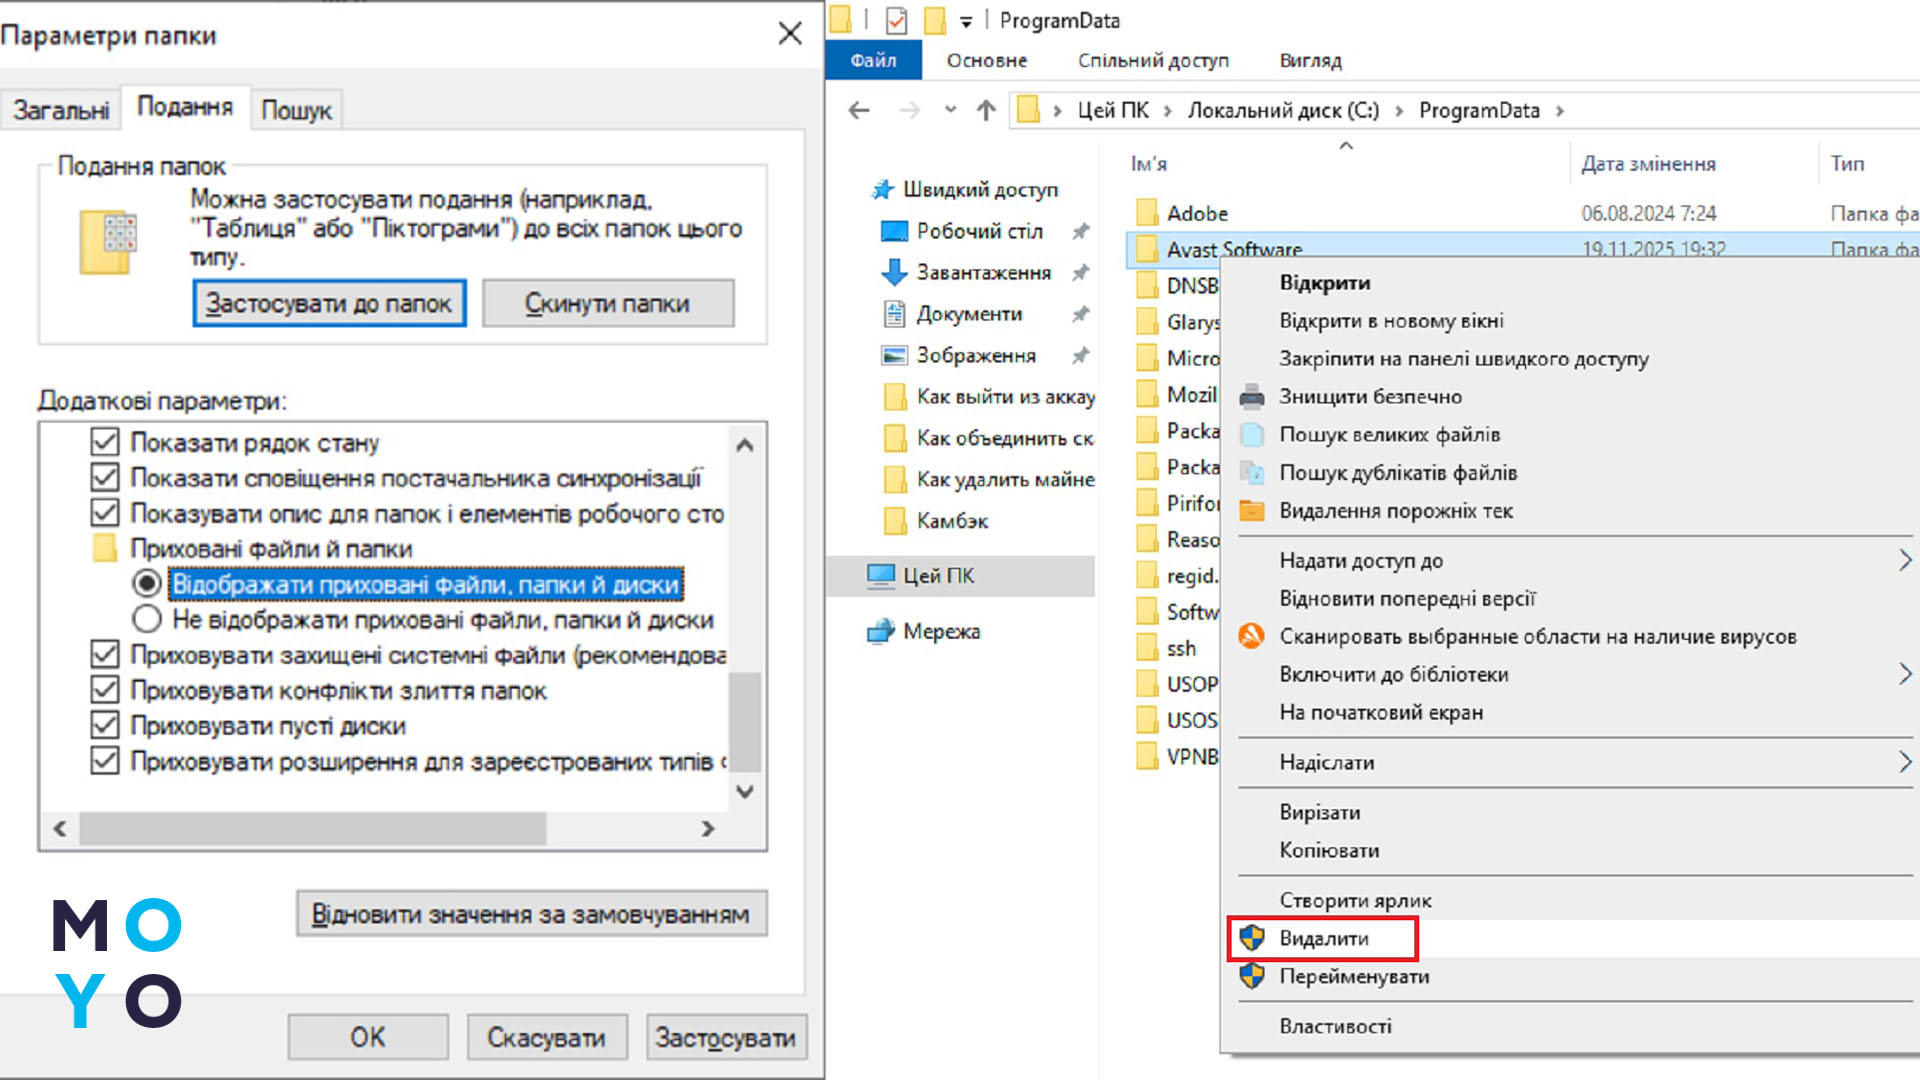Select the do not show hidden files radio
The width and height of the screenshot is (1920, 1080).
pyautogui.click(x=147, y=619)
